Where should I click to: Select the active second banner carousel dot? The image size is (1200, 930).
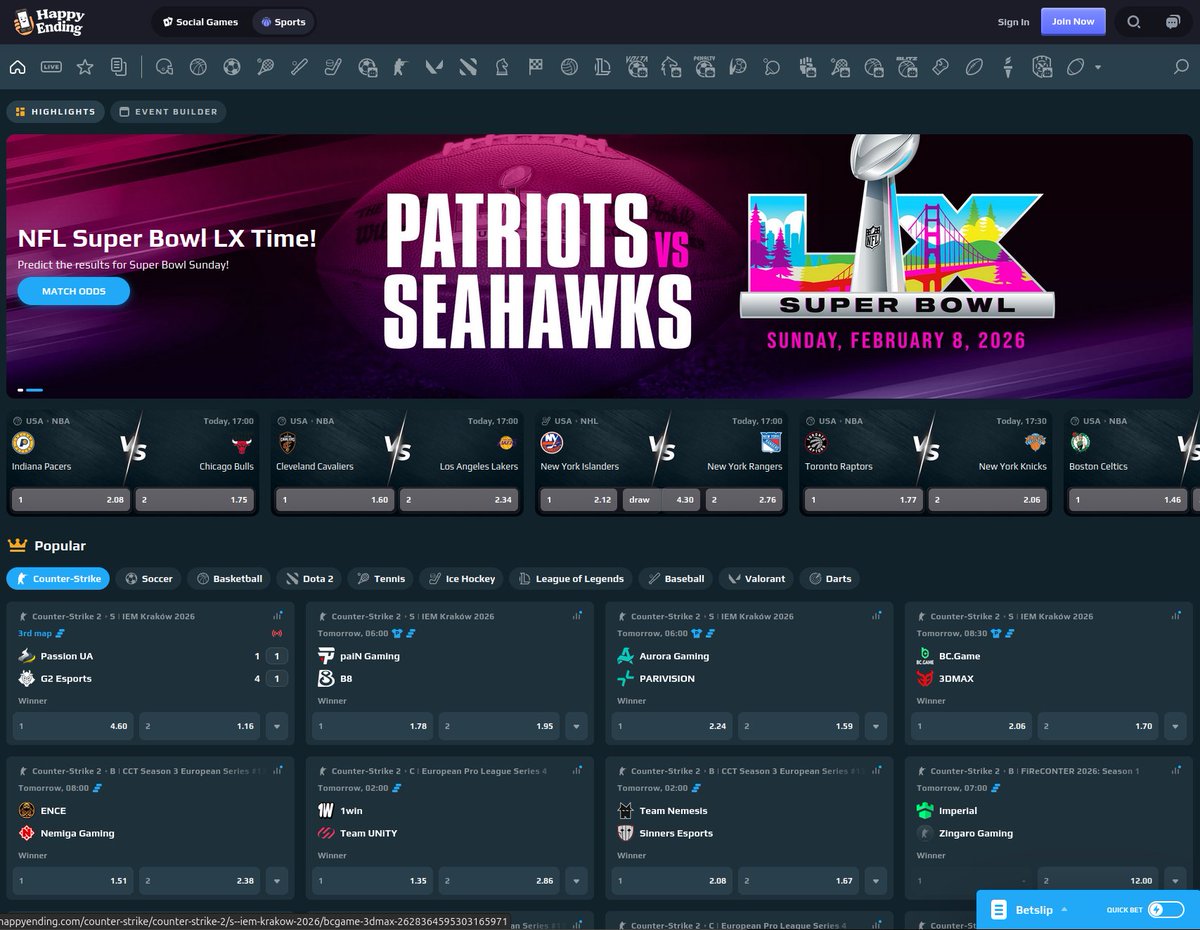(34, 390)
